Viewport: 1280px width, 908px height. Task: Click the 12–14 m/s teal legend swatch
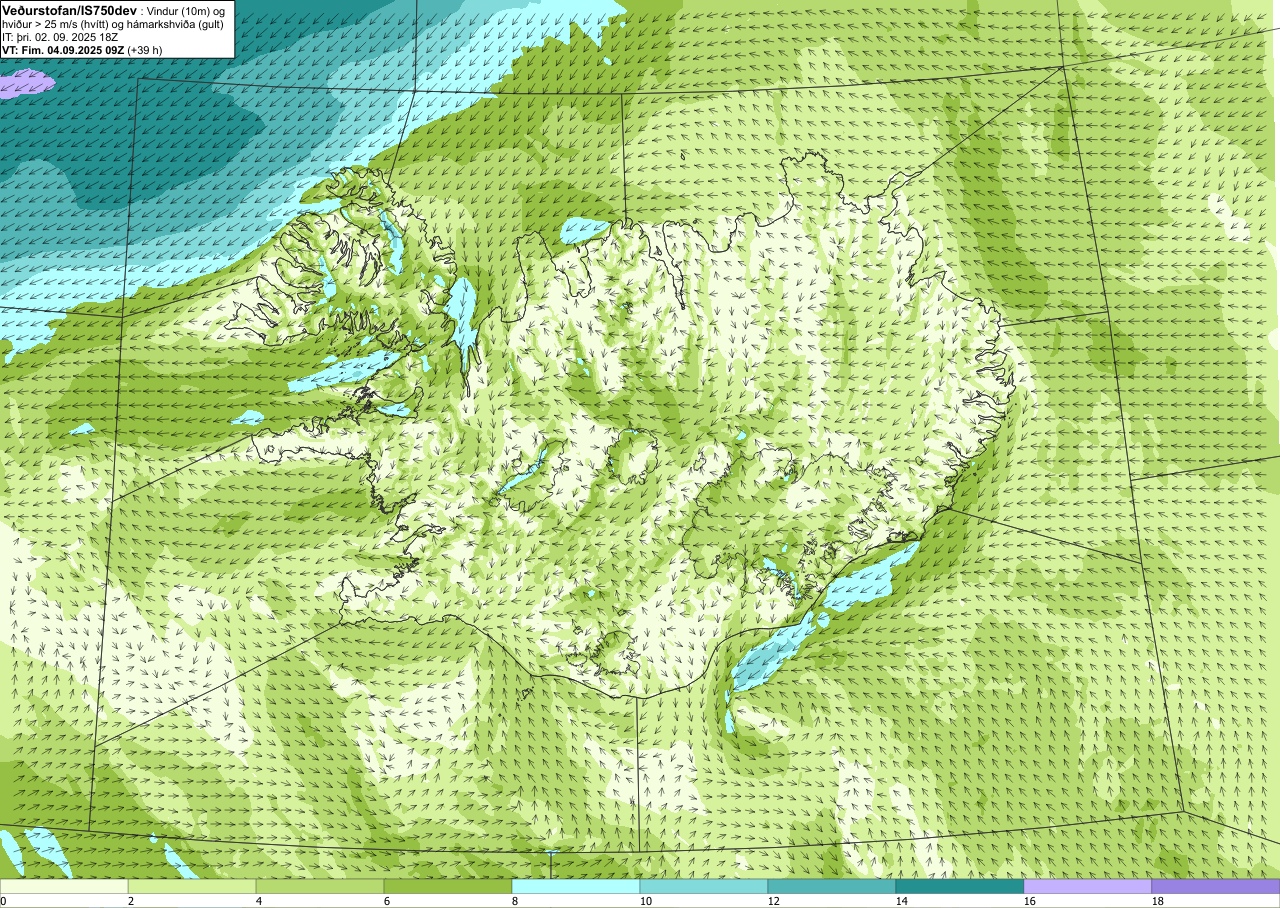coord(832,886)
